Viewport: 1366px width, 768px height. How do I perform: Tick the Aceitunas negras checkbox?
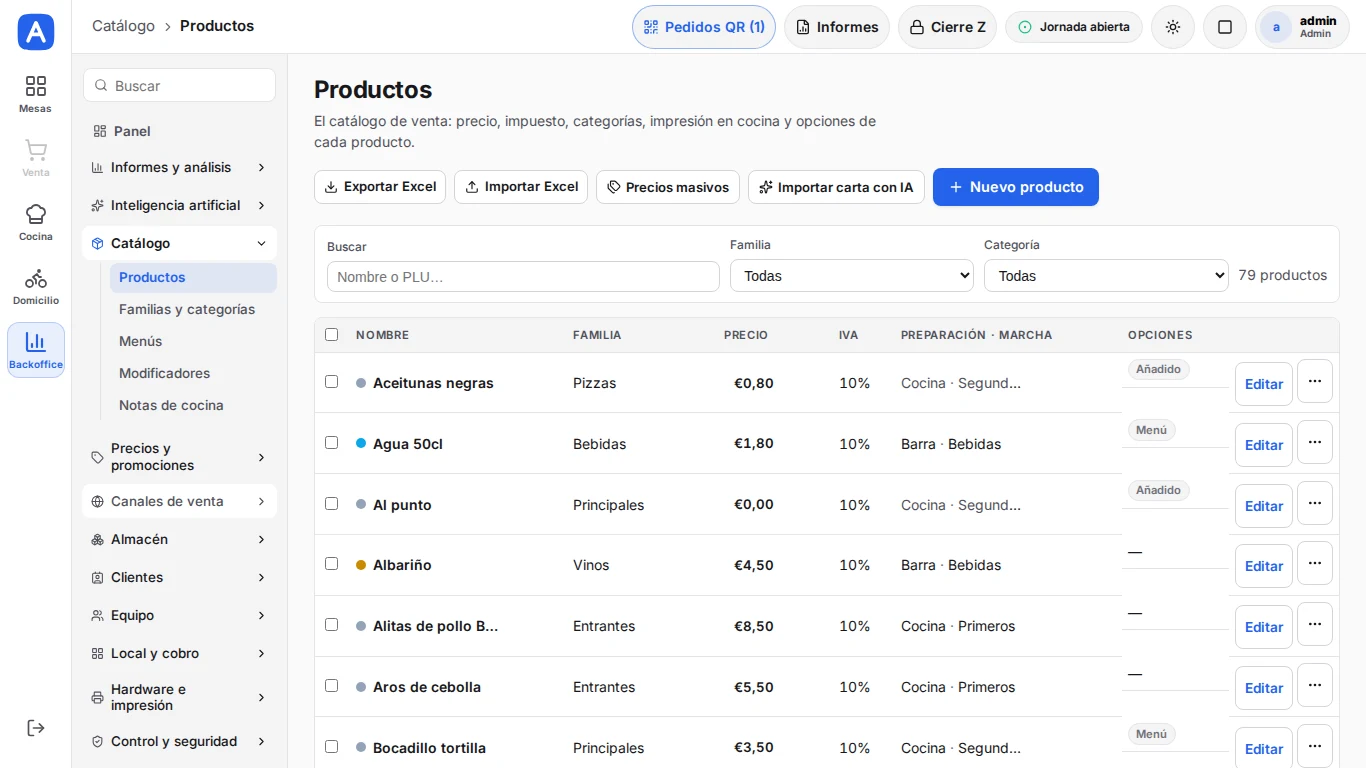pos(332,382)
